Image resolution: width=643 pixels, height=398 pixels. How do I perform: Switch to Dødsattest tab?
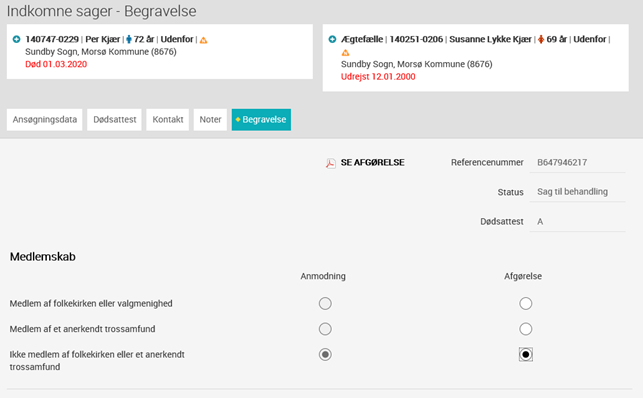pos(114,120)
